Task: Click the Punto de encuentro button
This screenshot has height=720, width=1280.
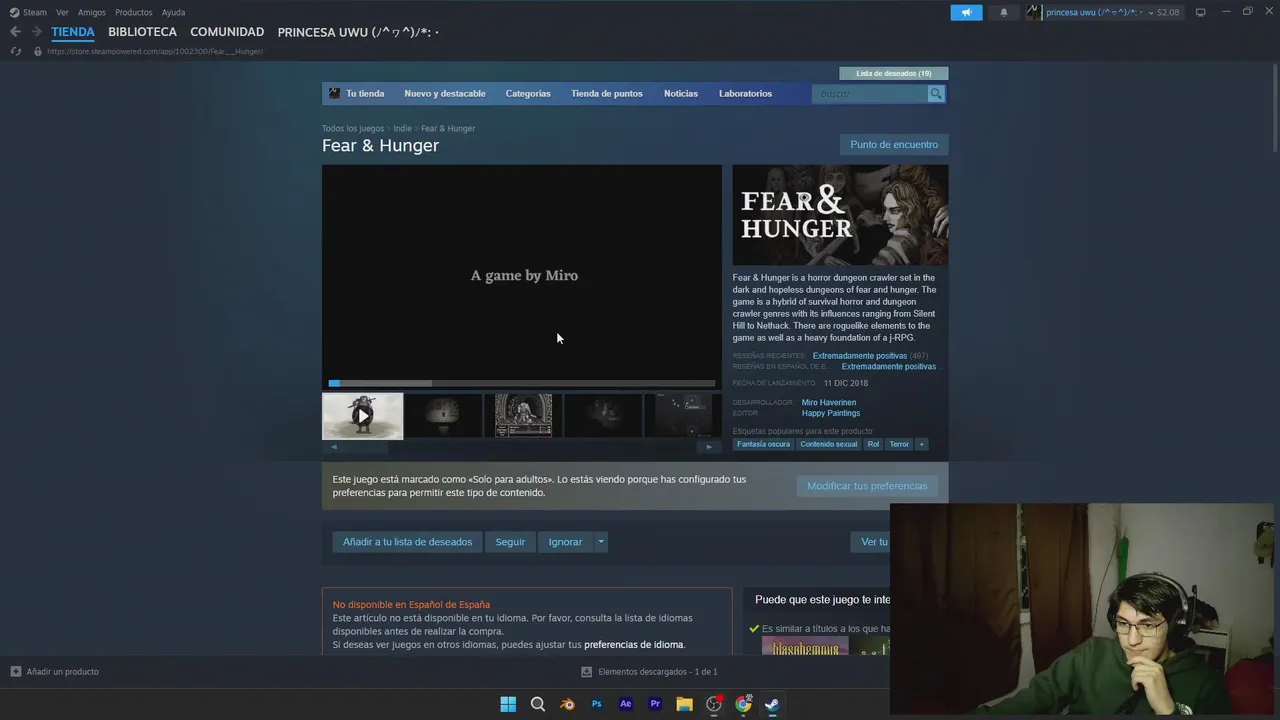Action: (894, 144)
